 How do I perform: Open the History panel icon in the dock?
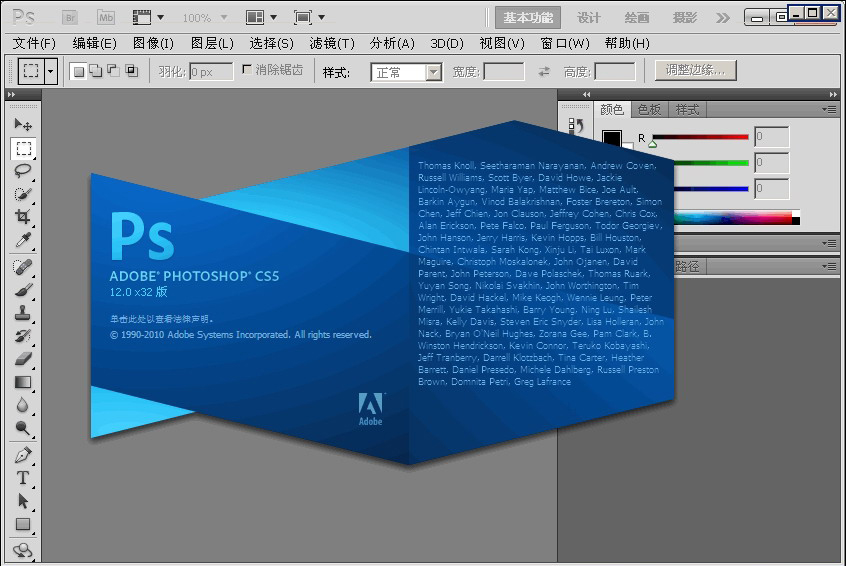click(576, 126)
